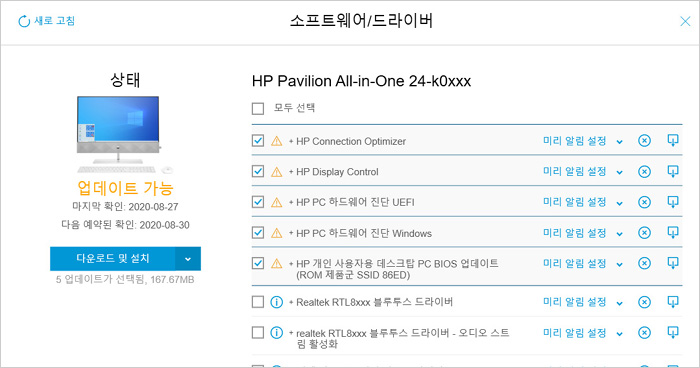
Task: Uncheck the HP Connection Optimizer checkbox
Action: [x=258, y=141]
